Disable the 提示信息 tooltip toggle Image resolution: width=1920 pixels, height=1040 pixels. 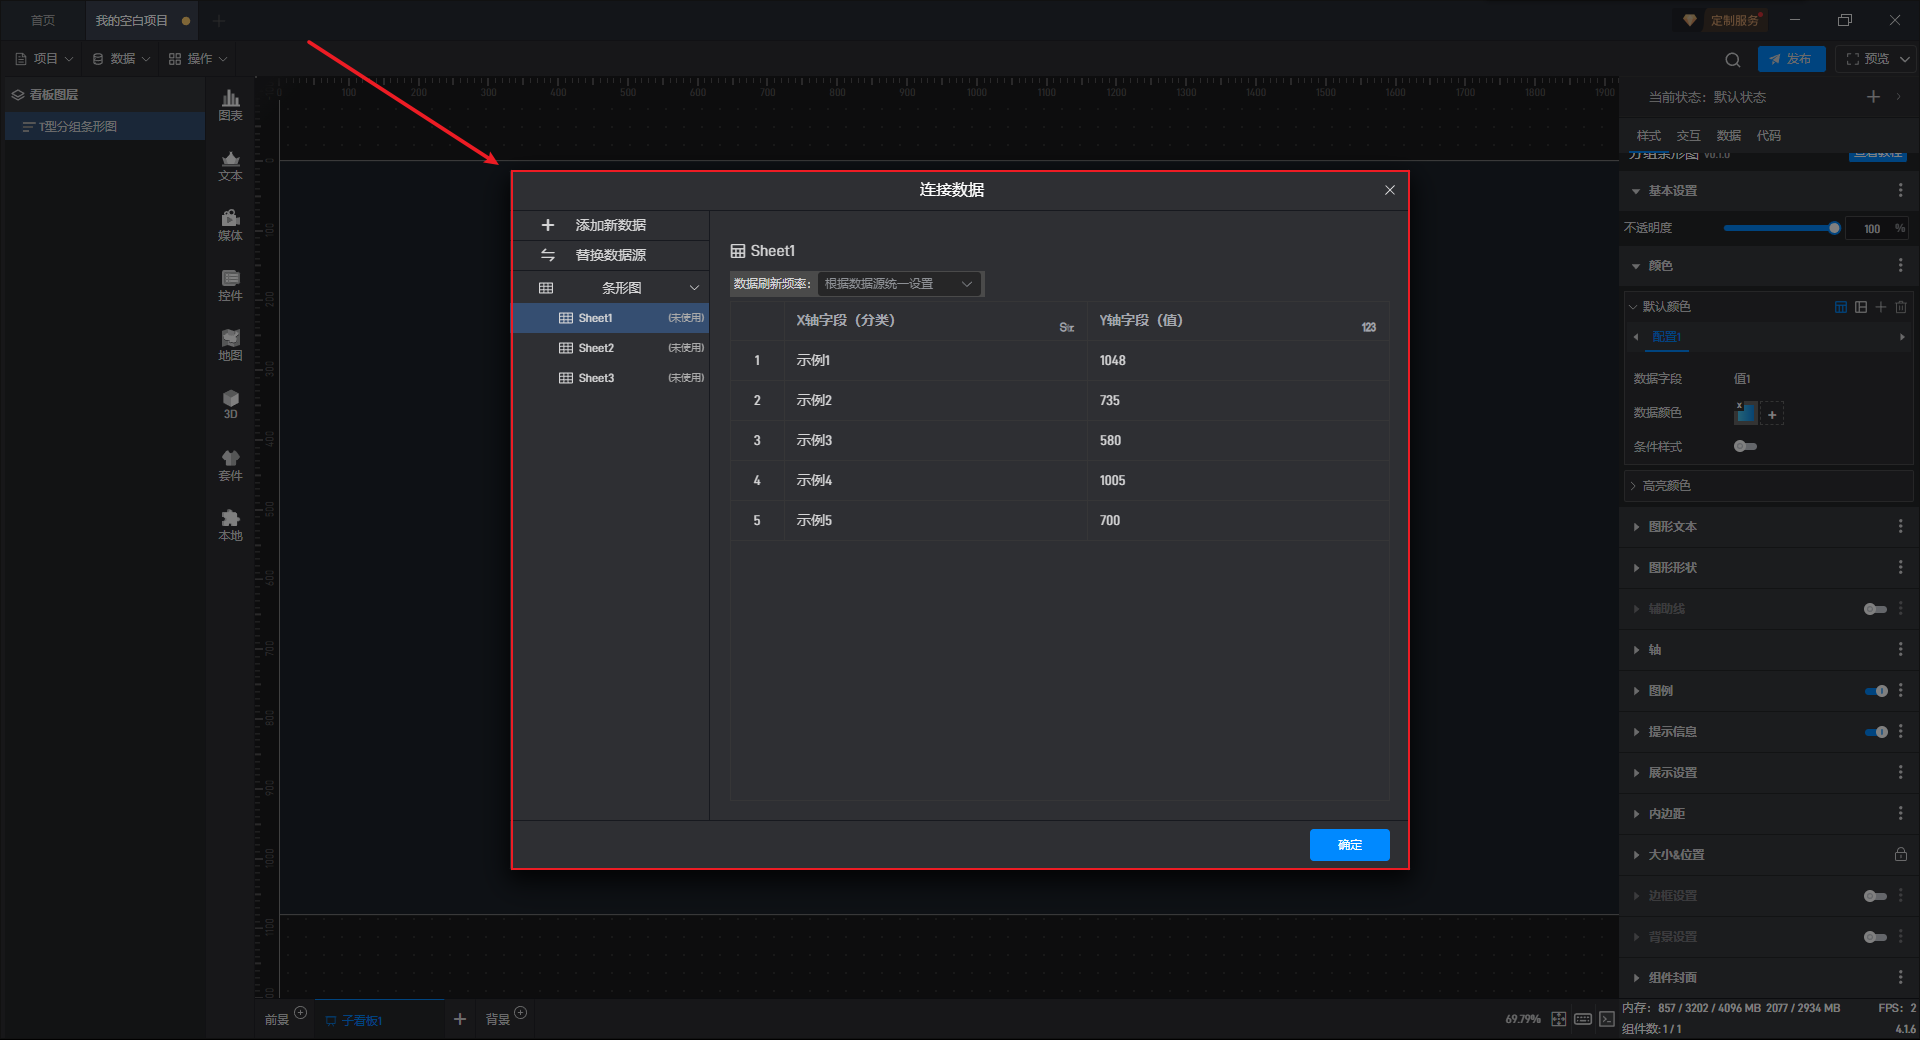[1875, 732]
